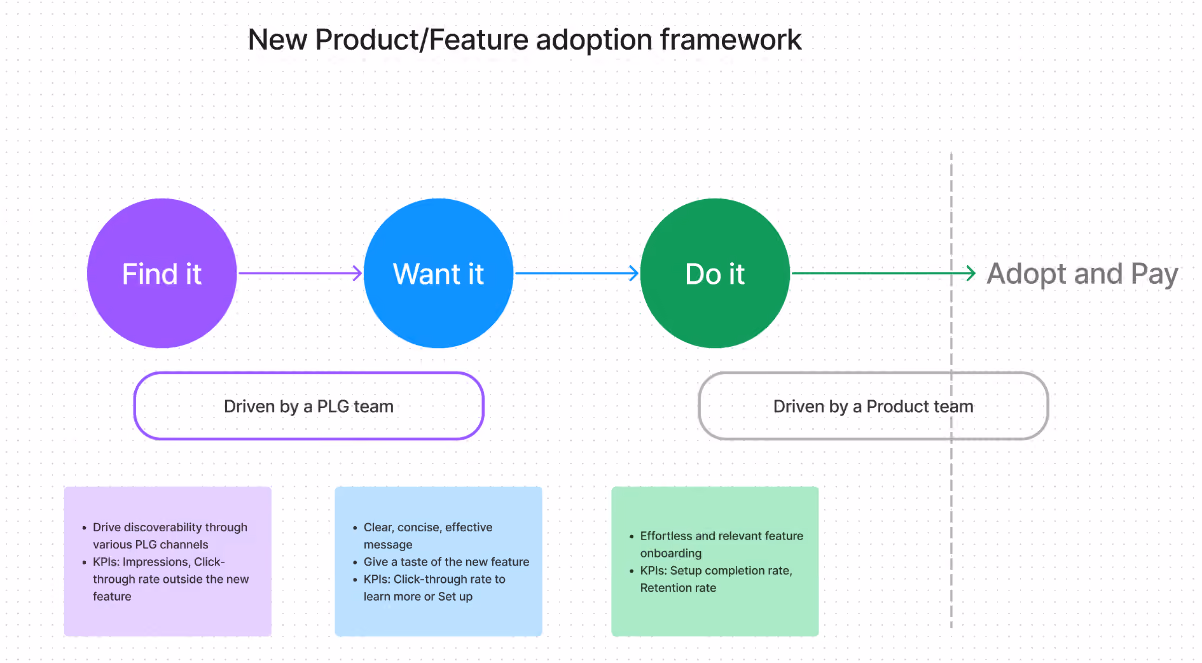Screen dimensions: 1202x663
Task: Select "Give a taste of the new feature" text
Action: pyautogui.click(x=447, y=562)
